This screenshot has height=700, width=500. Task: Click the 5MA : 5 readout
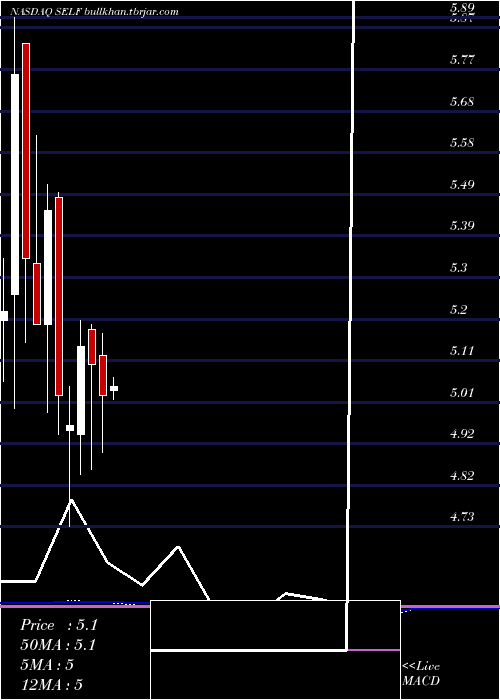point(47,665)
